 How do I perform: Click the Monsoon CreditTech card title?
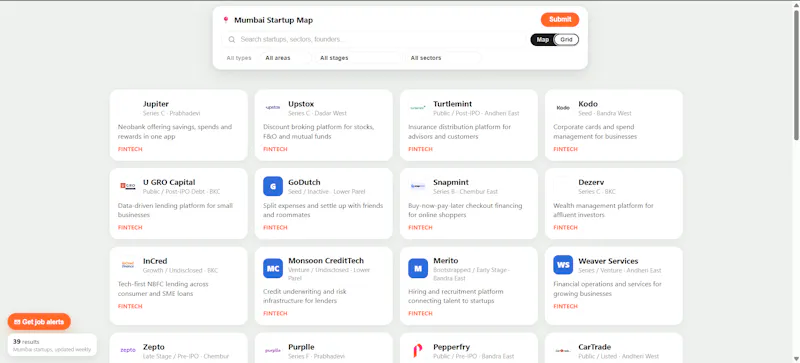326,261
